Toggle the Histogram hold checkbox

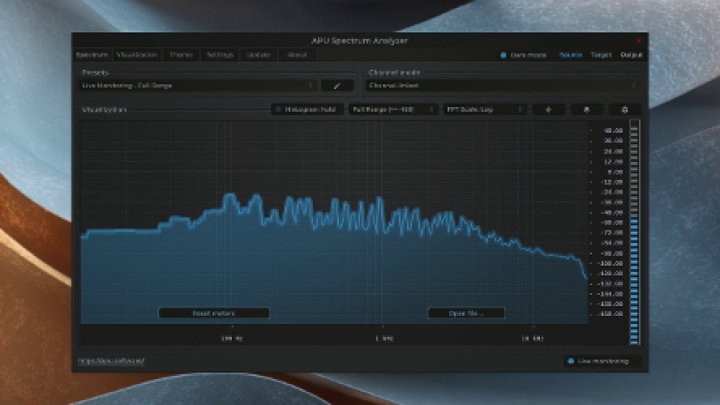click(x=307, y=110)
